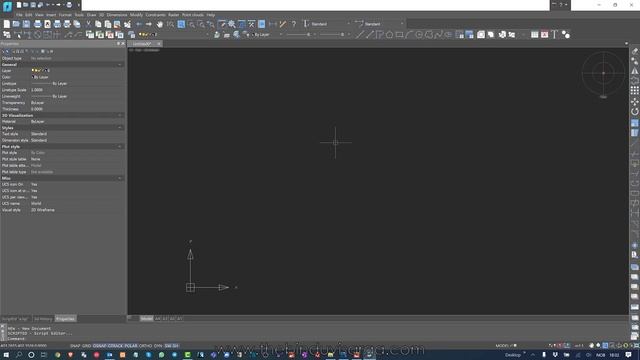
Task: Toggle DYN input in status bar
Action: click(158, 346)
